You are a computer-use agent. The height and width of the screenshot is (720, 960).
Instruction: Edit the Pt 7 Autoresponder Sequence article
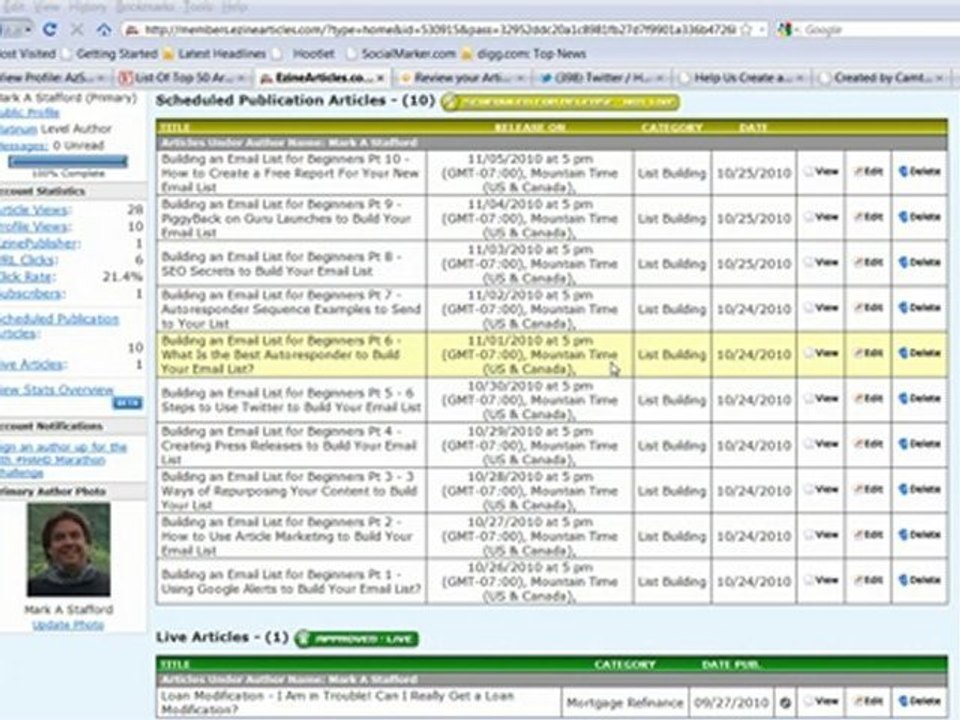868,307
